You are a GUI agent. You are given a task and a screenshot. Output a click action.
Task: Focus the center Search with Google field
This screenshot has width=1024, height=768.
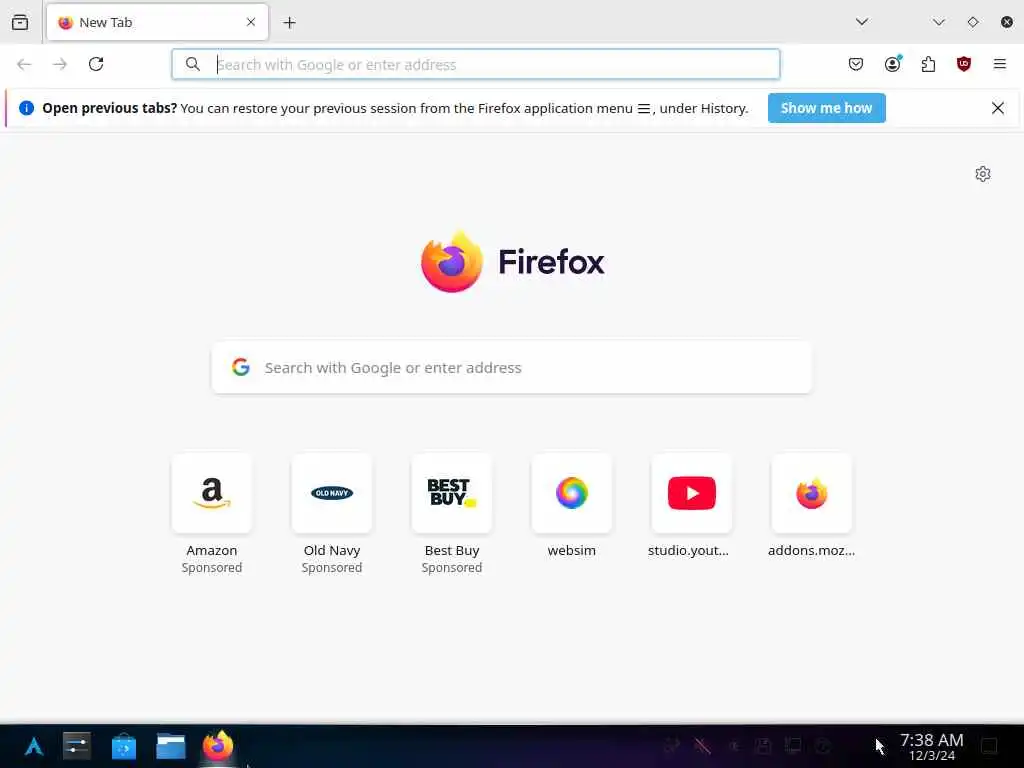tap(512, 367)
